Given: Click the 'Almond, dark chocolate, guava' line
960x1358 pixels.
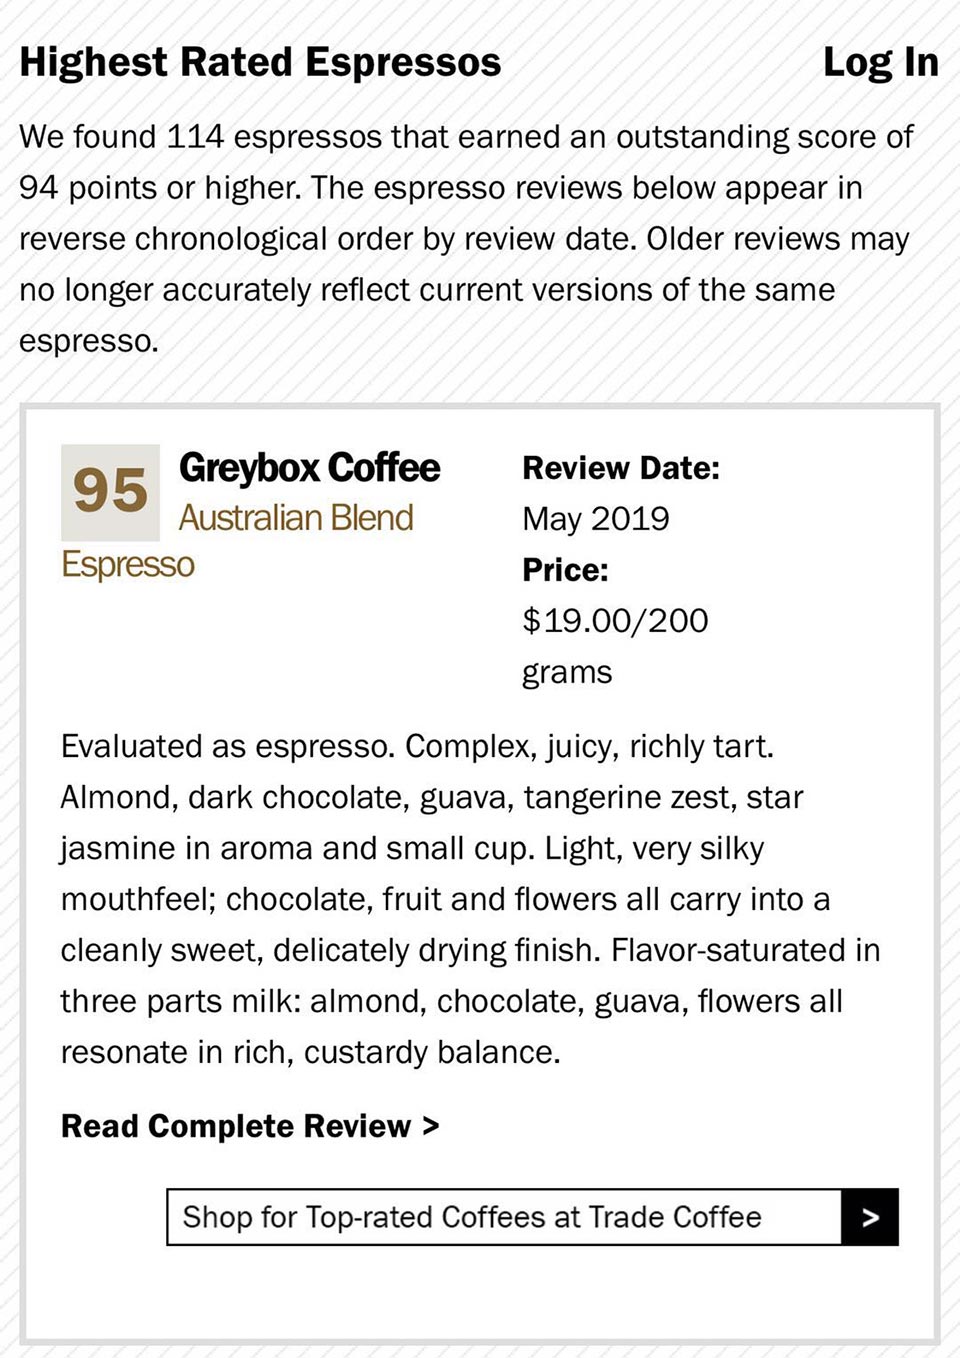Looking at the screenshot, I should coord(432,797).
